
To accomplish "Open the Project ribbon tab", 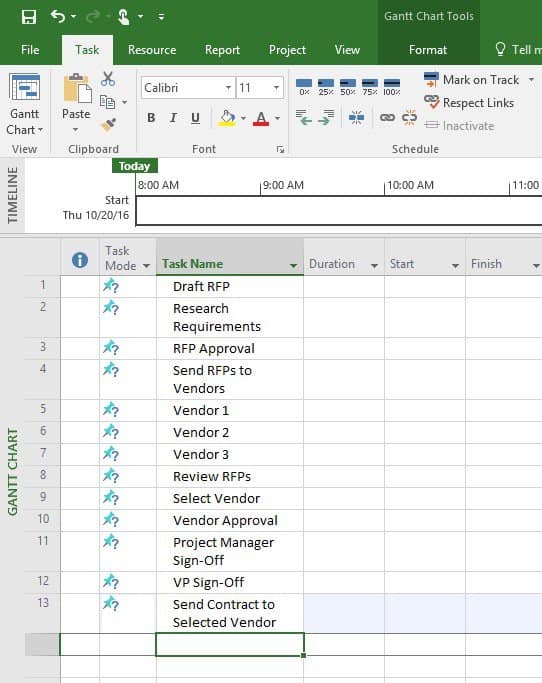I will [x=287, y=50].
